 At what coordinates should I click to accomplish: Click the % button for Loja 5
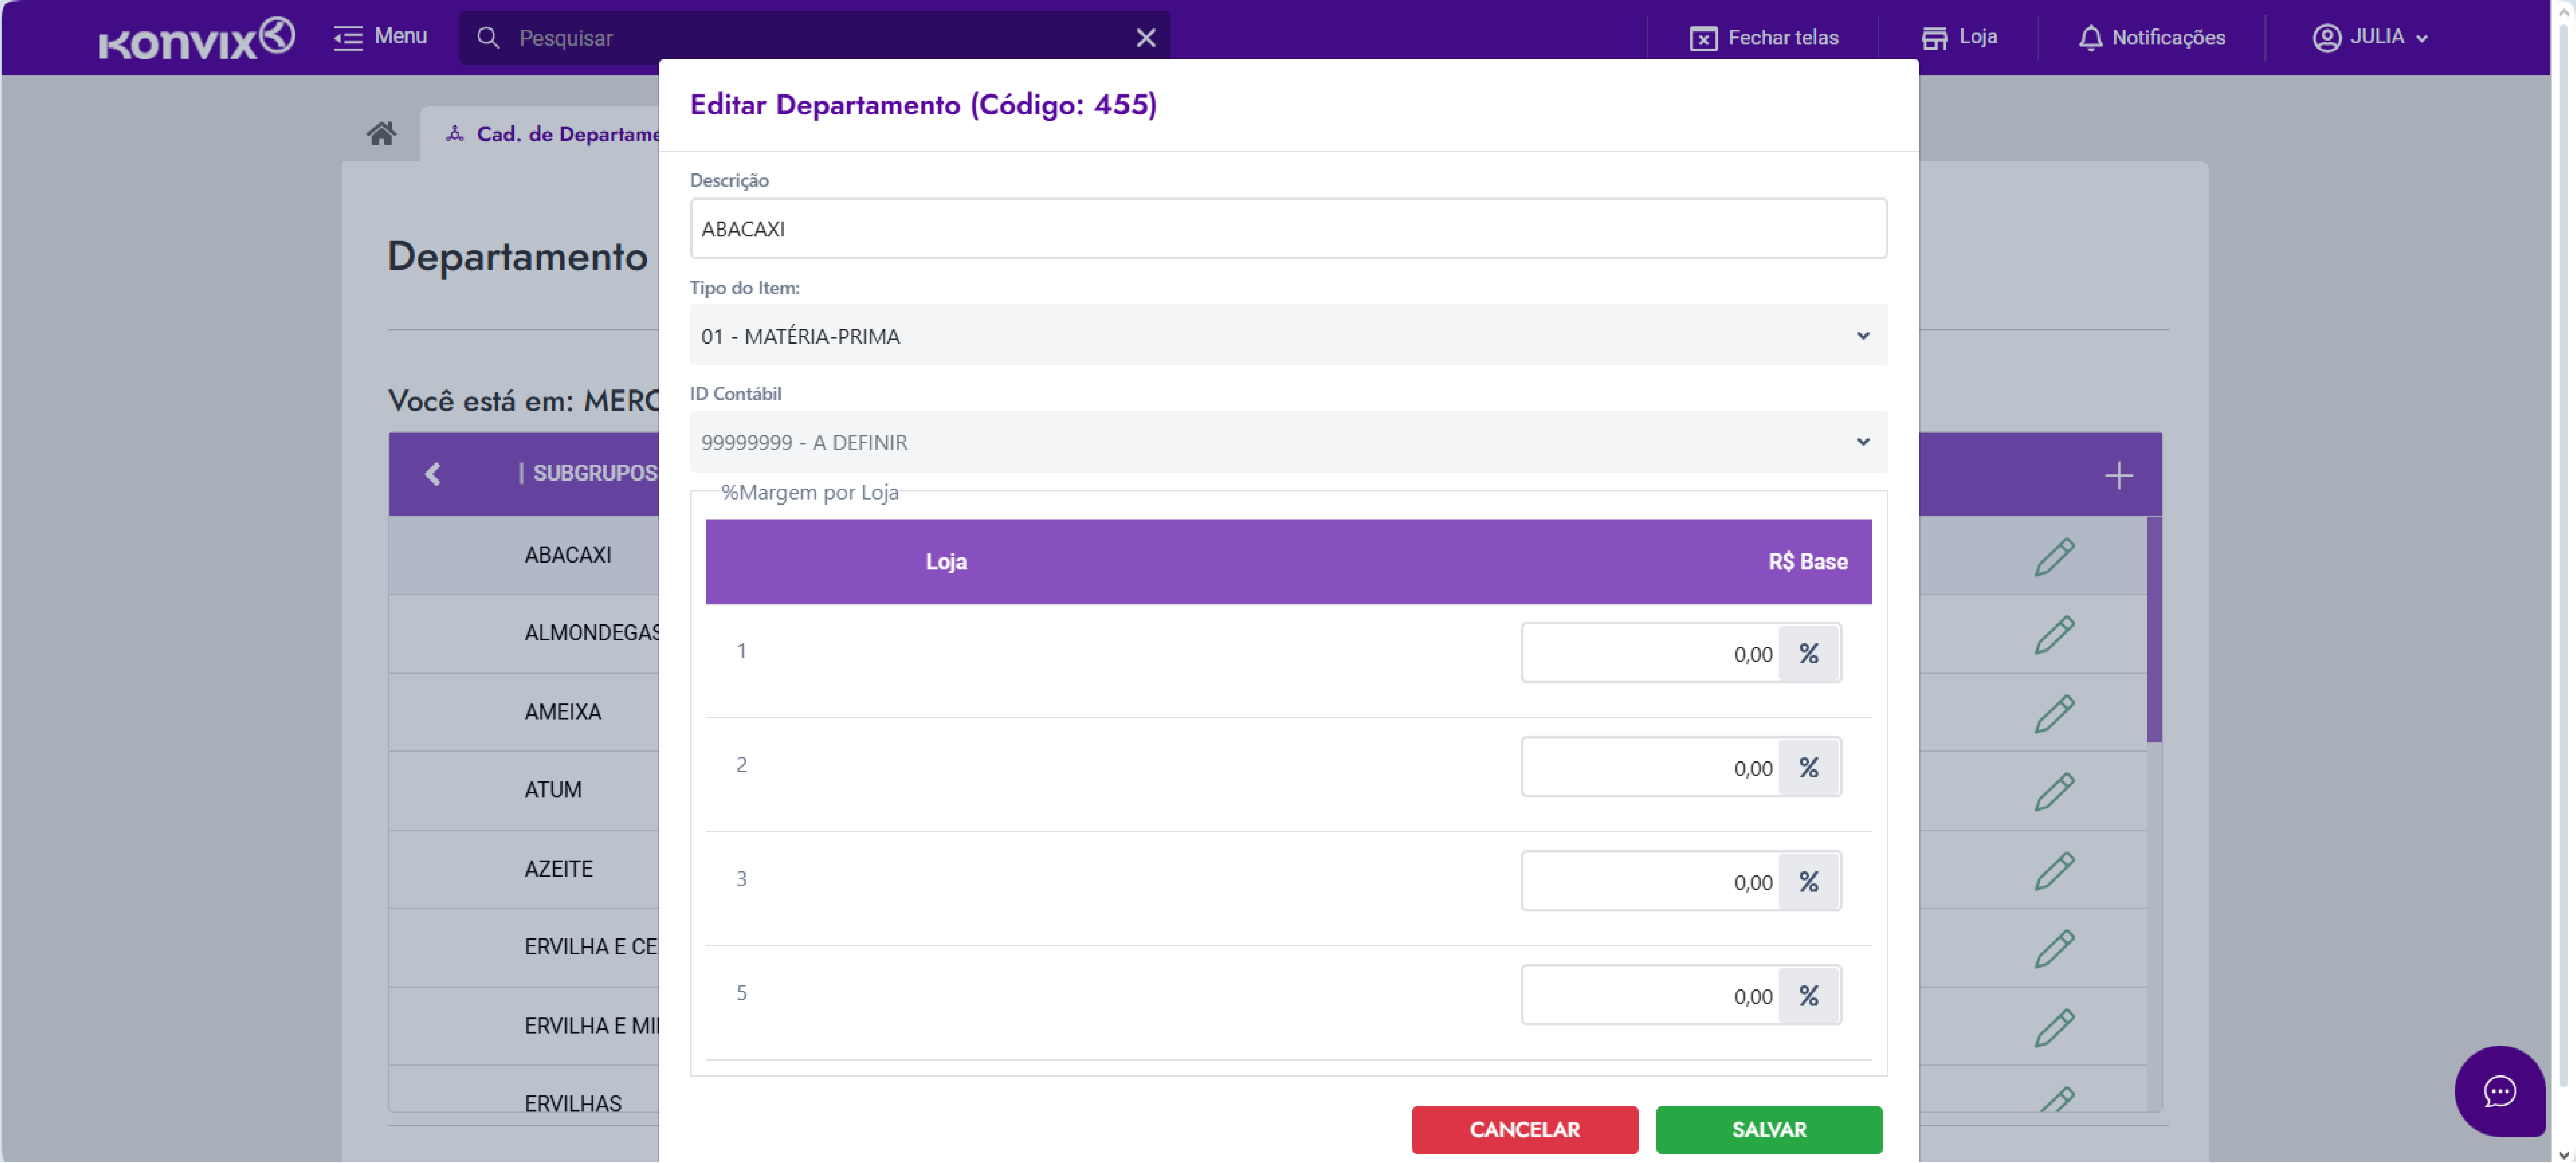pyautogui.click(x=1809, y=996)
